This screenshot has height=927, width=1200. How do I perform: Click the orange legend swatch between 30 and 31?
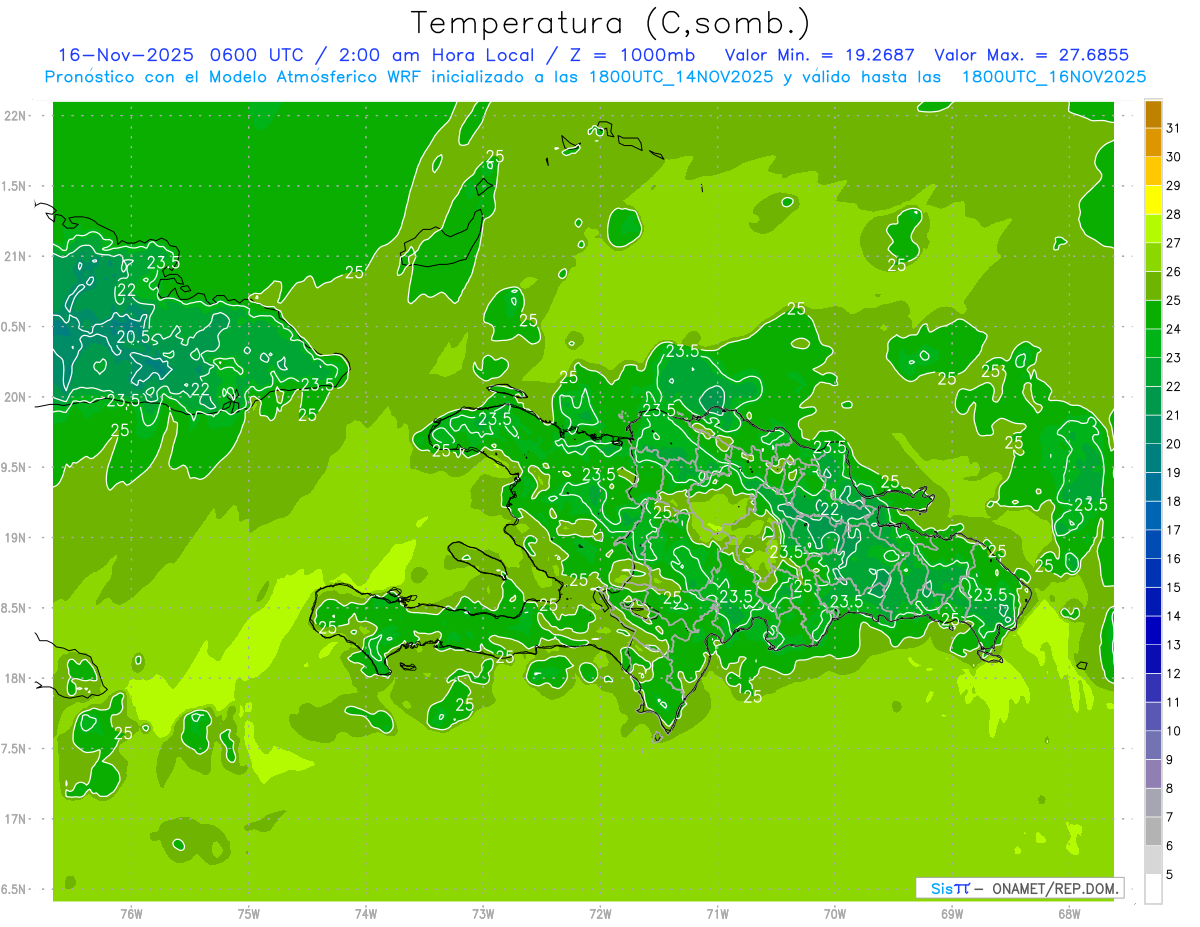click(x=1153, y=143)
